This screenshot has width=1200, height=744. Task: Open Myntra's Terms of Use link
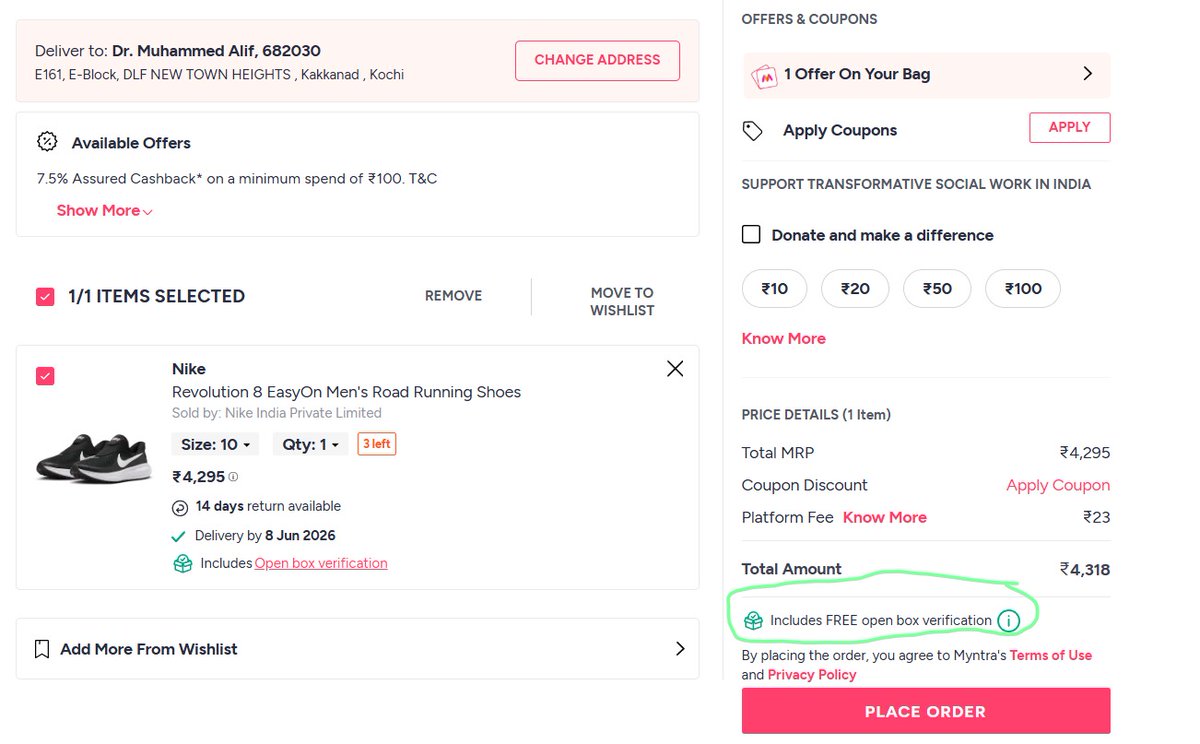(1051, 656)
